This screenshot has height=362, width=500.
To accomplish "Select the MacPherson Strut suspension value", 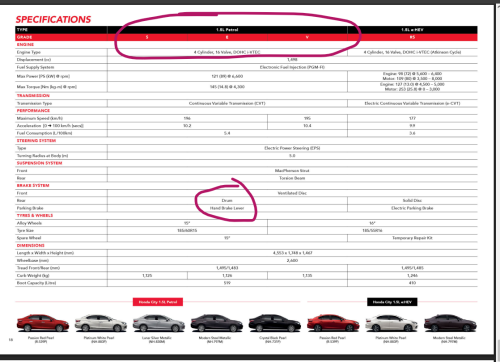I will tap(292, 171).
